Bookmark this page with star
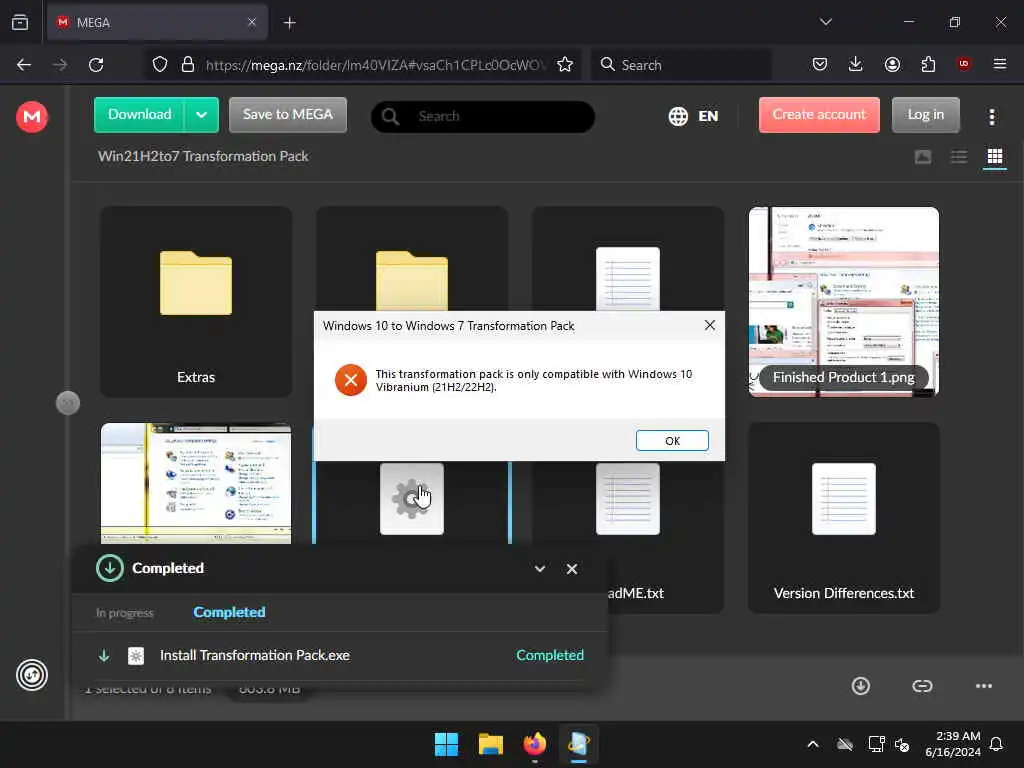The height and width of the screenshot is (768, 1024). [x=565, y=64]
